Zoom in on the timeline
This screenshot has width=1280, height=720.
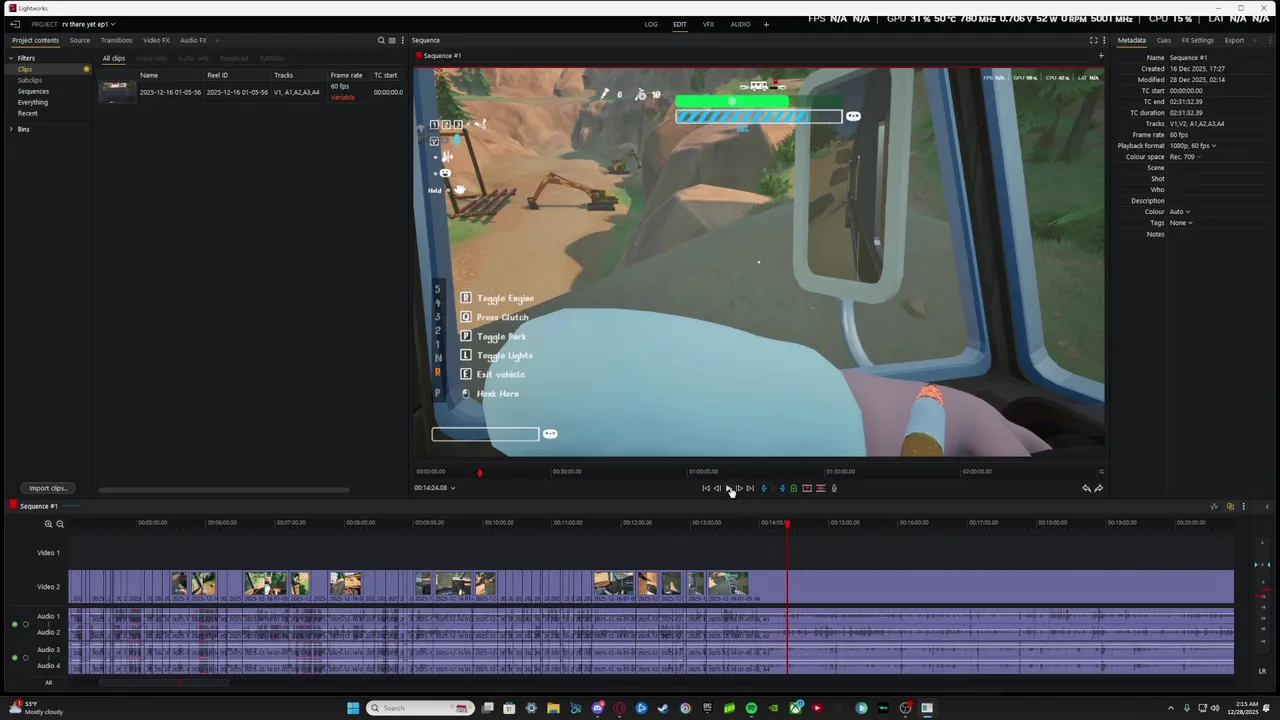coord(48,523)
